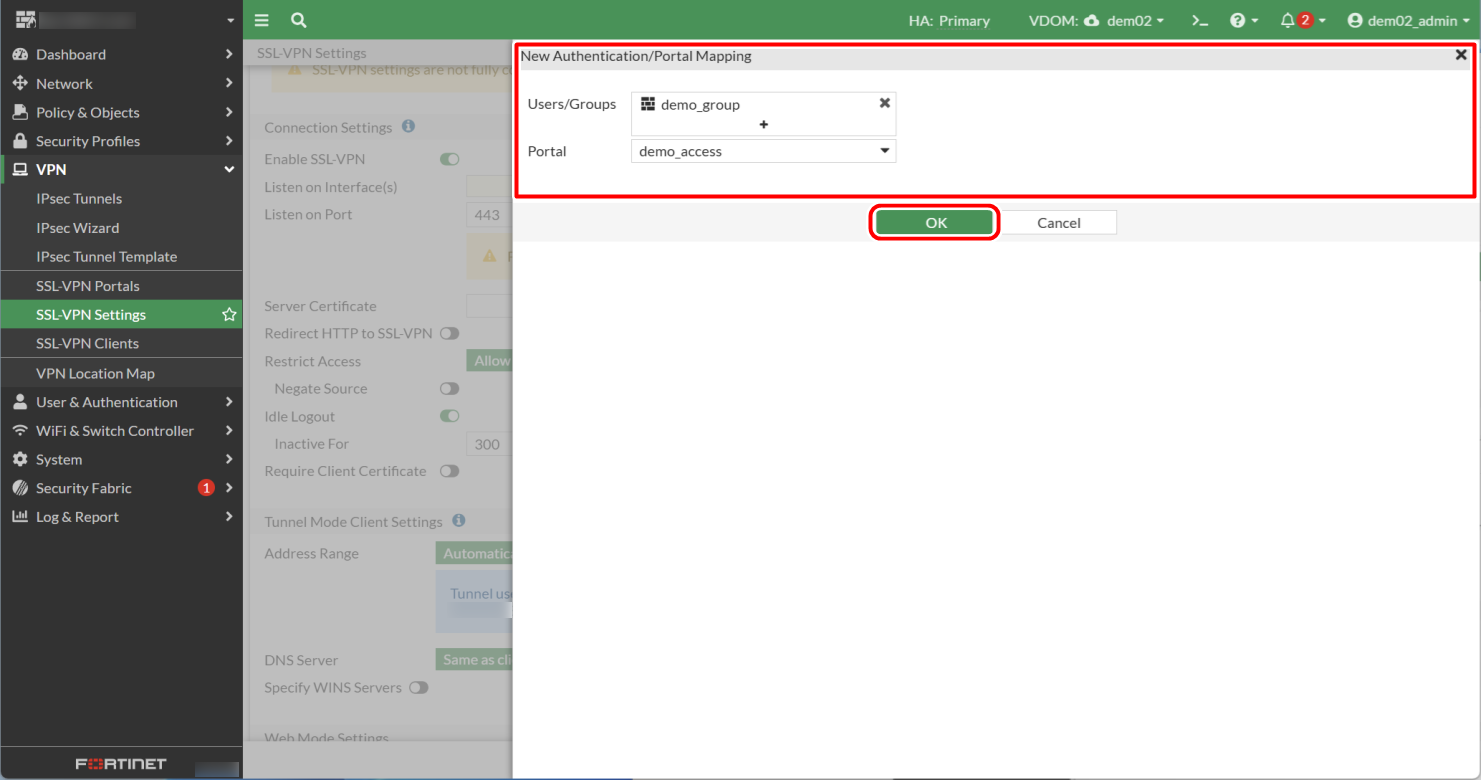The width and height of the screenshot is (1481, 780).
Task: Toggle Redirect HTTP to SSL-VPN switch
Action: [449, 334]
